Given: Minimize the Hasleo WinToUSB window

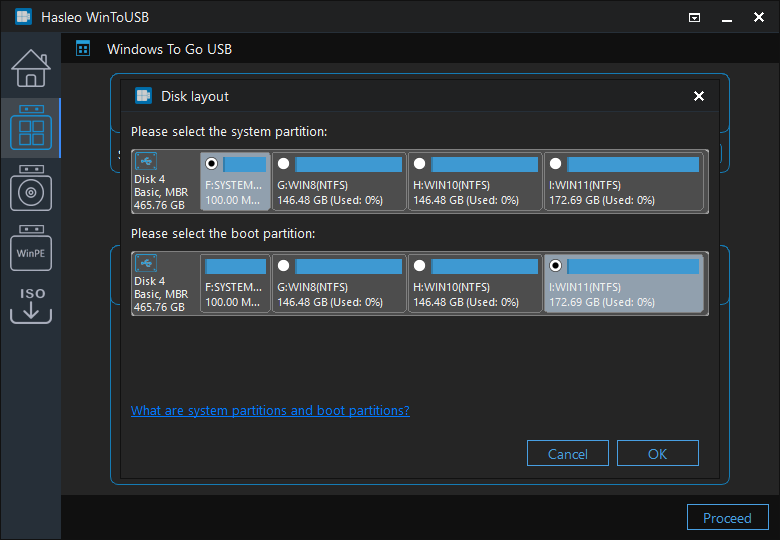Looking at the screenshot, I should click(727, 18).
